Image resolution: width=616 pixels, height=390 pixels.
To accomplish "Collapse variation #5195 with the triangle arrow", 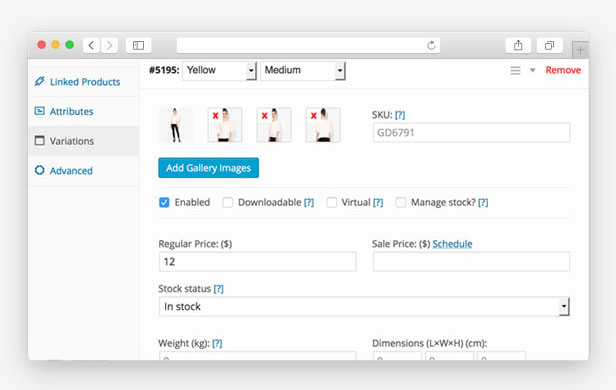I will click(532, 70).
